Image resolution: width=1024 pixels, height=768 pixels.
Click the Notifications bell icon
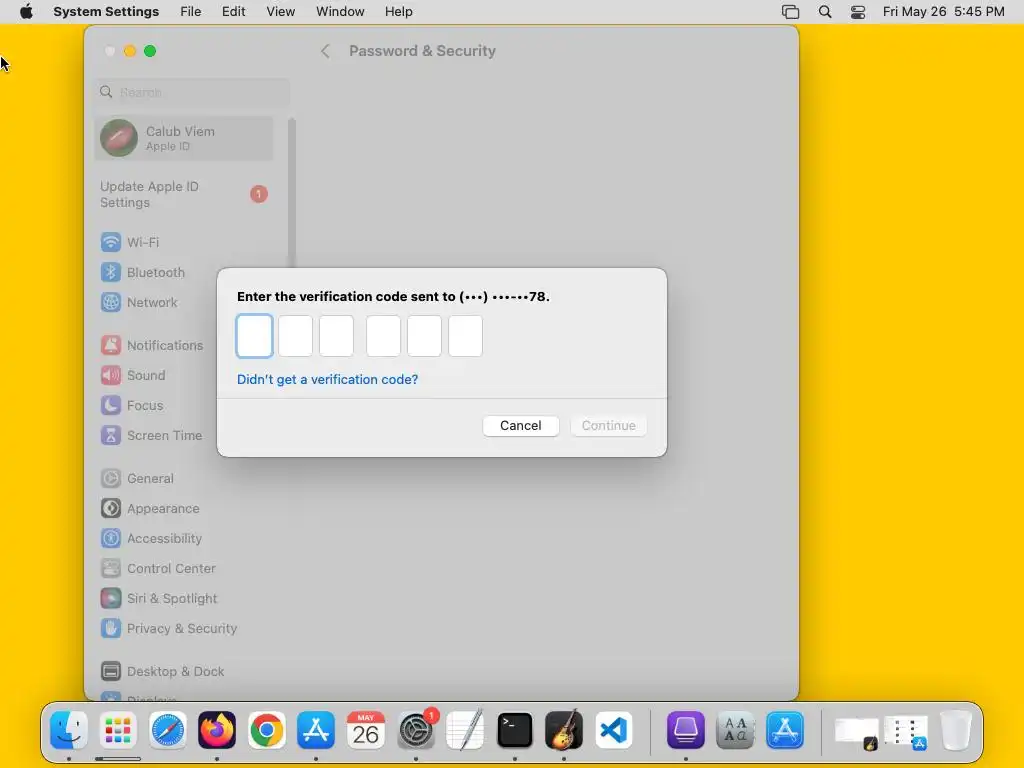pyautogui.click(x=110, y=345)
